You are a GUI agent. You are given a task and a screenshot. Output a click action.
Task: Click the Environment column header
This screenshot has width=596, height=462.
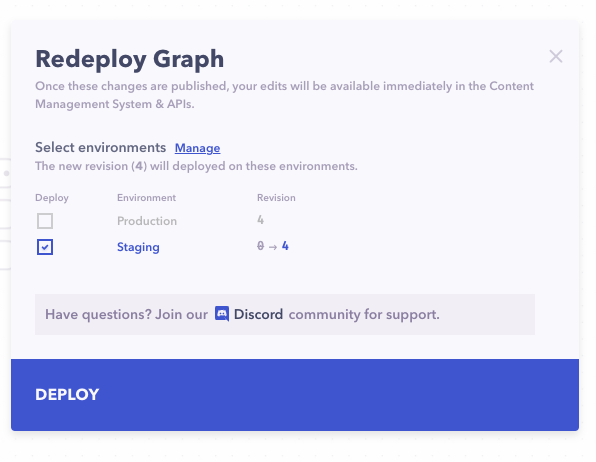[x=146, y=198]
